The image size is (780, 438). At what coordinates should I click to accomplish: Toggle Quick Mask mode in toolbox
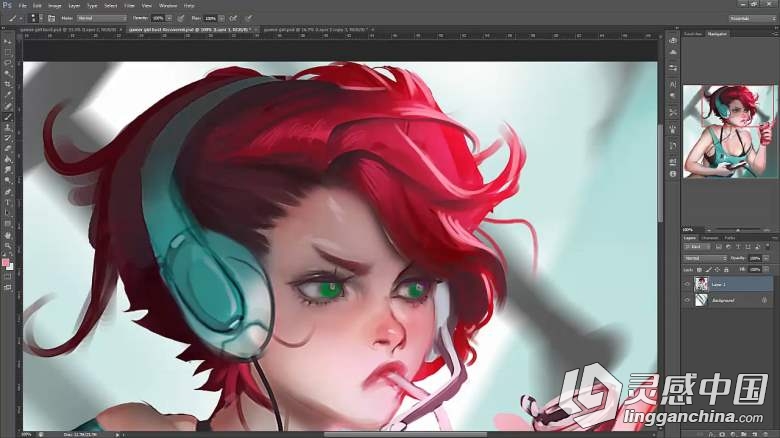pos(7,277)
